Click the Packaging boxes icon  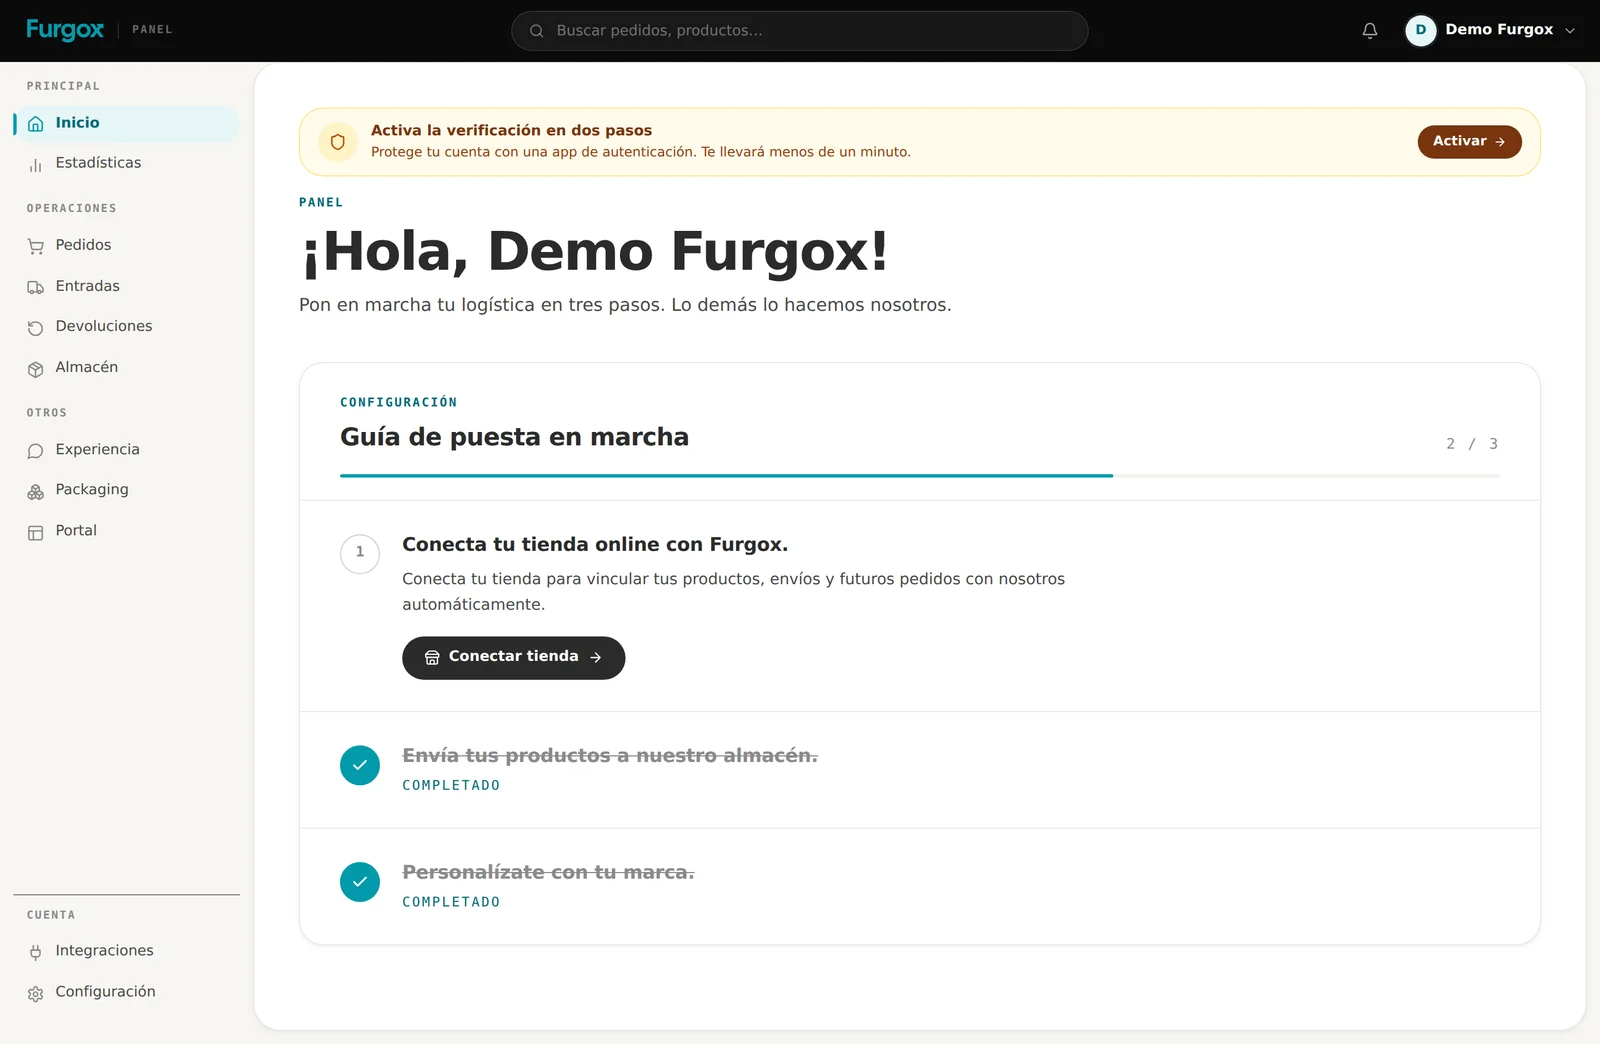point(36,491)
